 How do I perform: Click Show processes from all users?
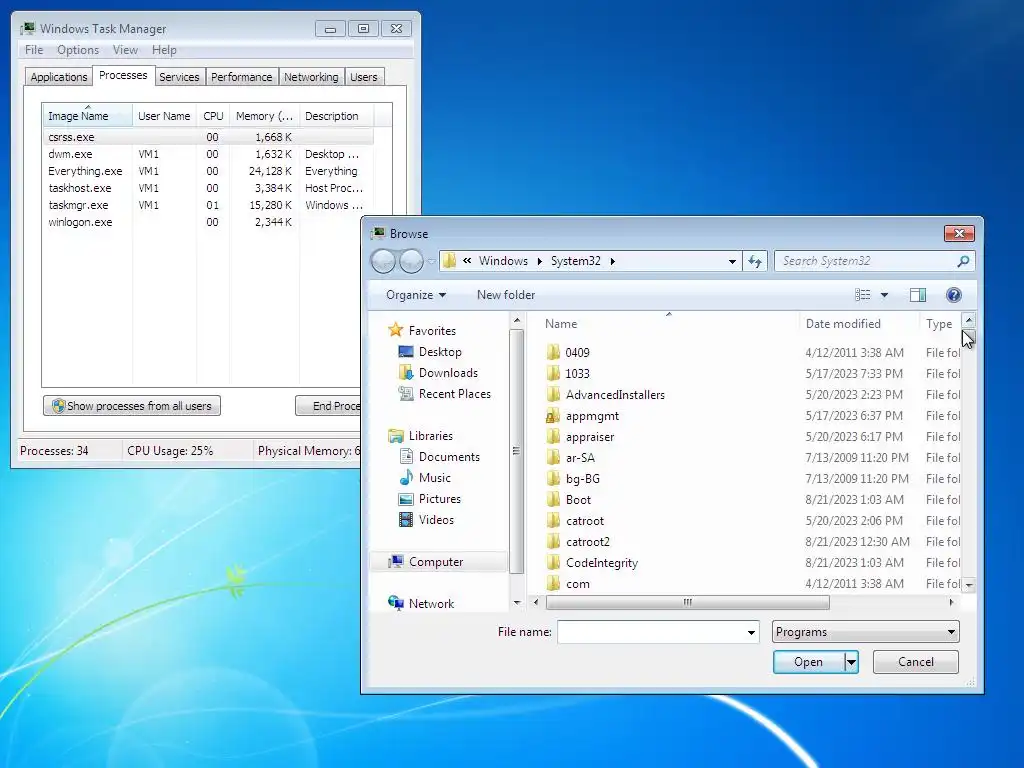[132, 406]
